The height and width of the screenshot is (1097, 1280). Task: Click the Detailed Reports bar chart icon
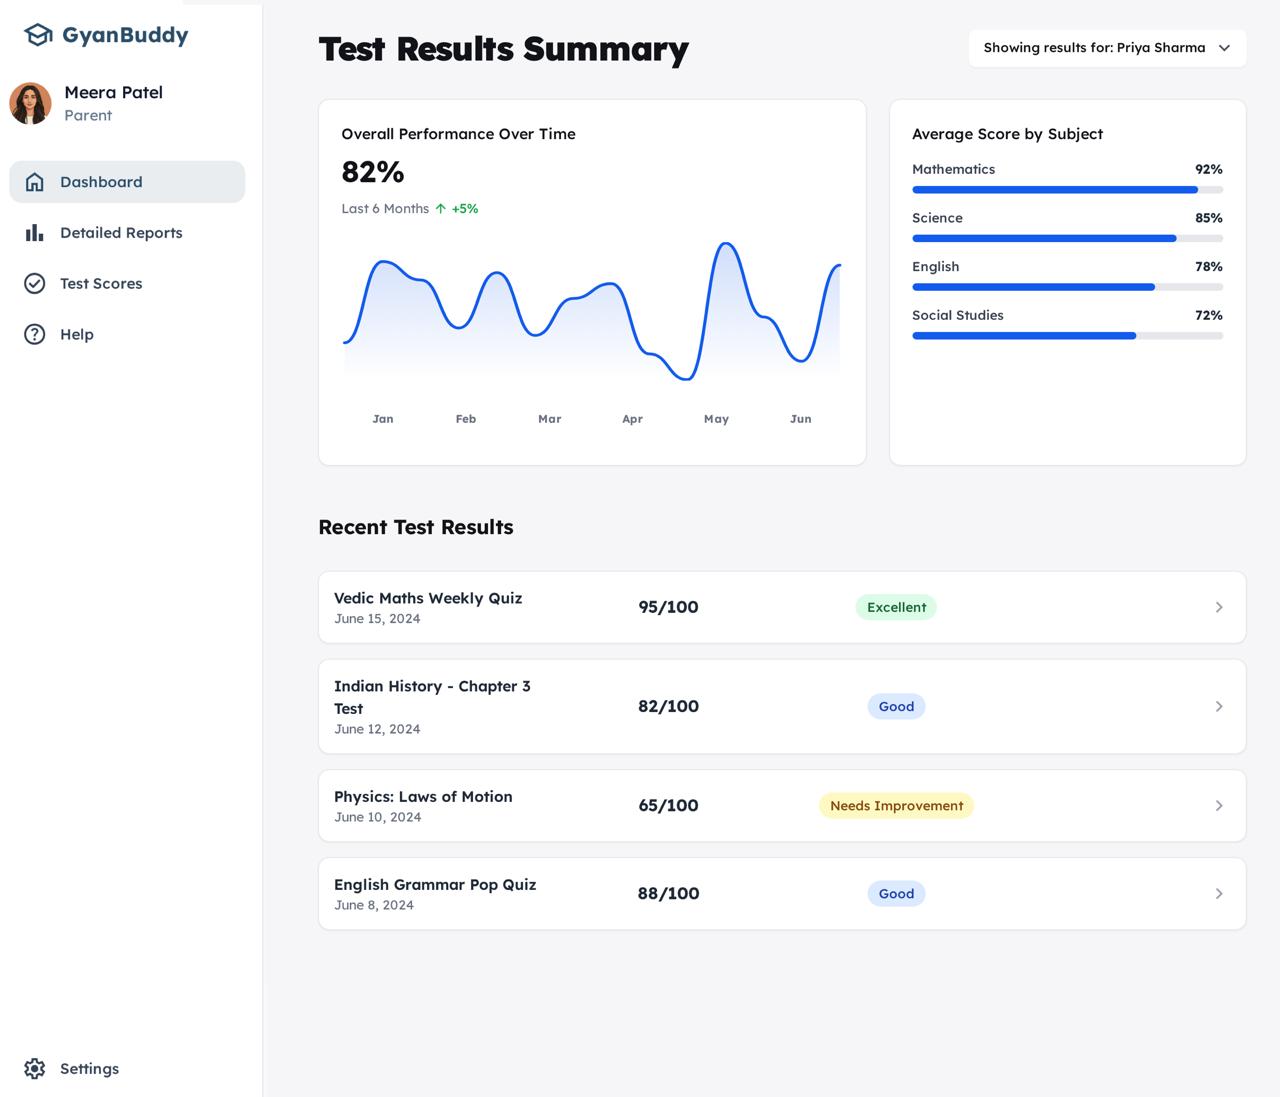[35, 233]
